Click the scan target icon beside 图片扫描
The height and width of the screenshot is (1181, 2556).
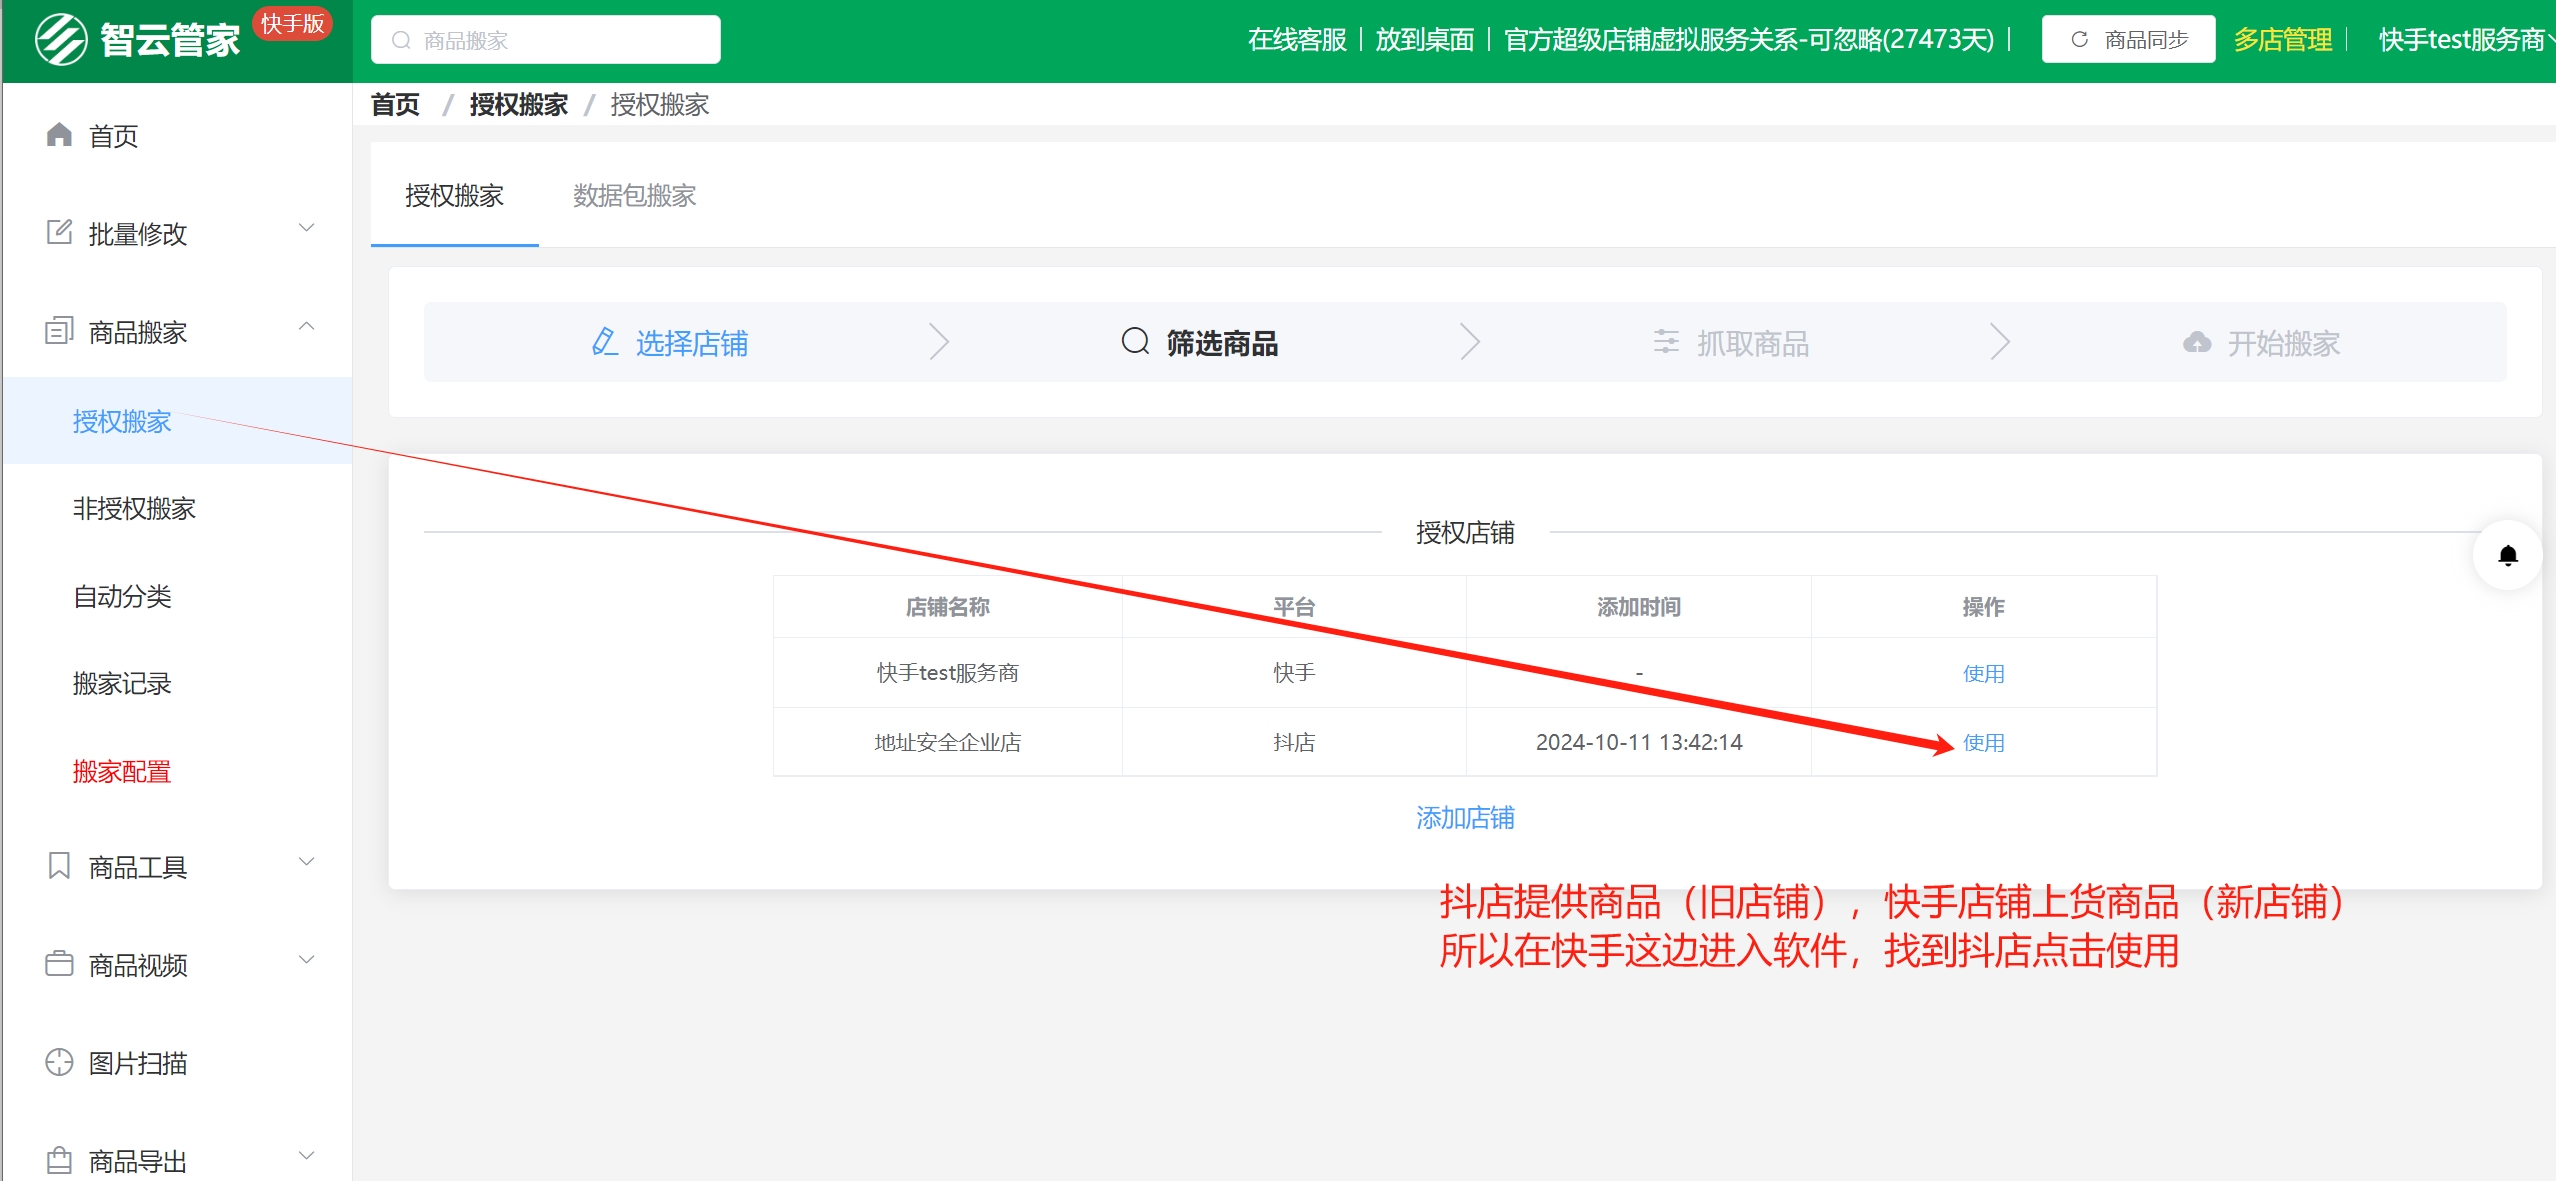[60, 1062]
